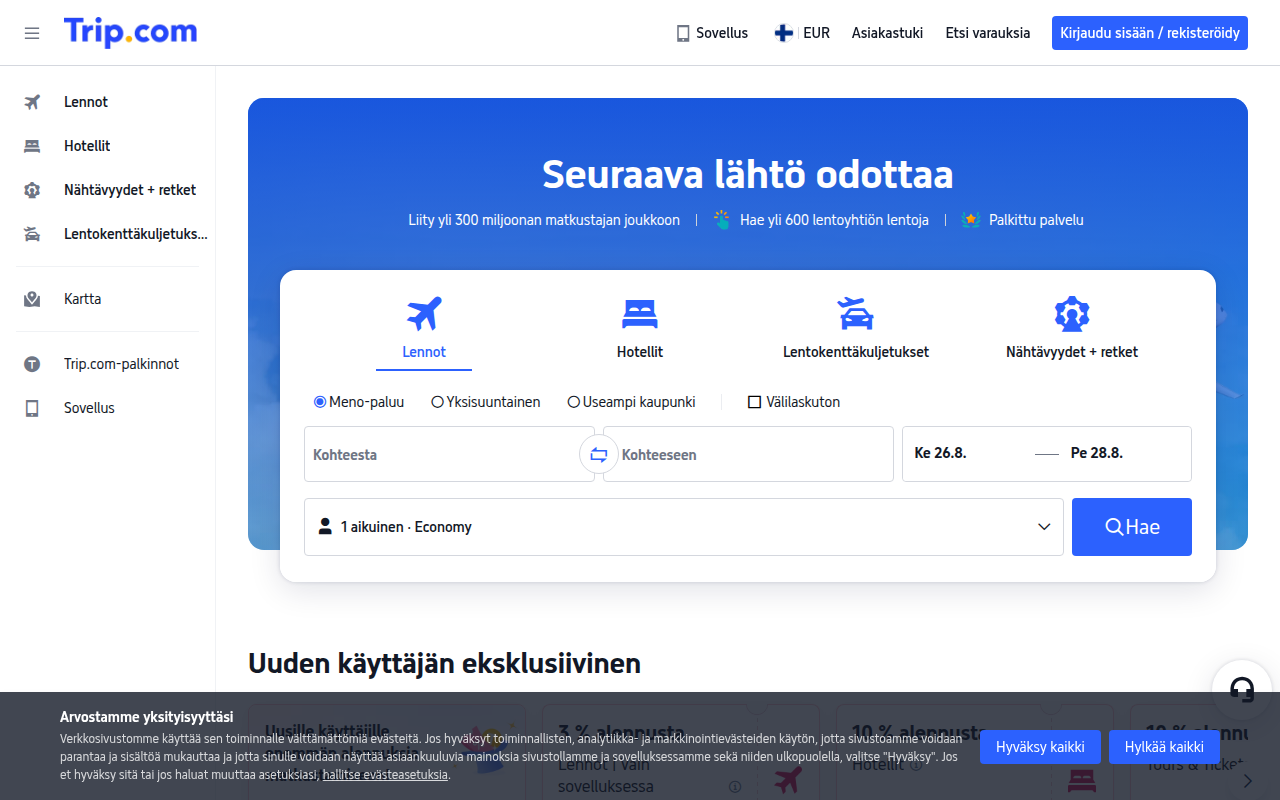Viewport: 1280px width, 800px height.
Task: Reject cookies with Hylkää kaikki
Action: 1164,747
